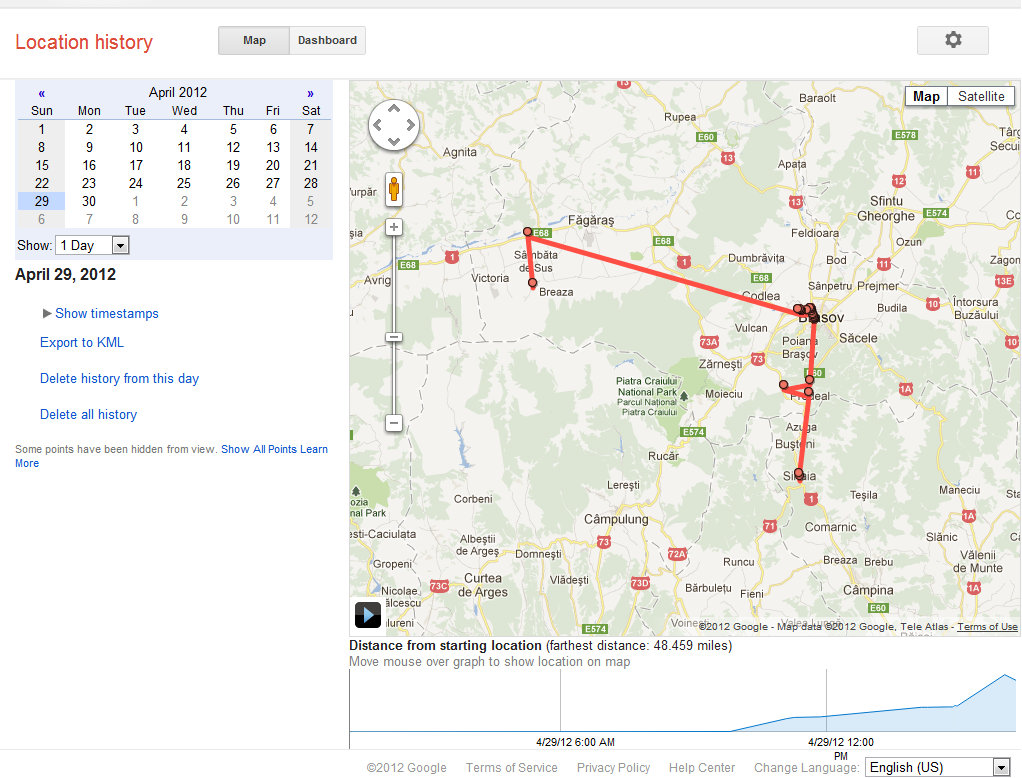Image resolution: width=1022 pixels, height=778 pixels.
Task: Click the location point at Sinaia
Action: [798, 473]
